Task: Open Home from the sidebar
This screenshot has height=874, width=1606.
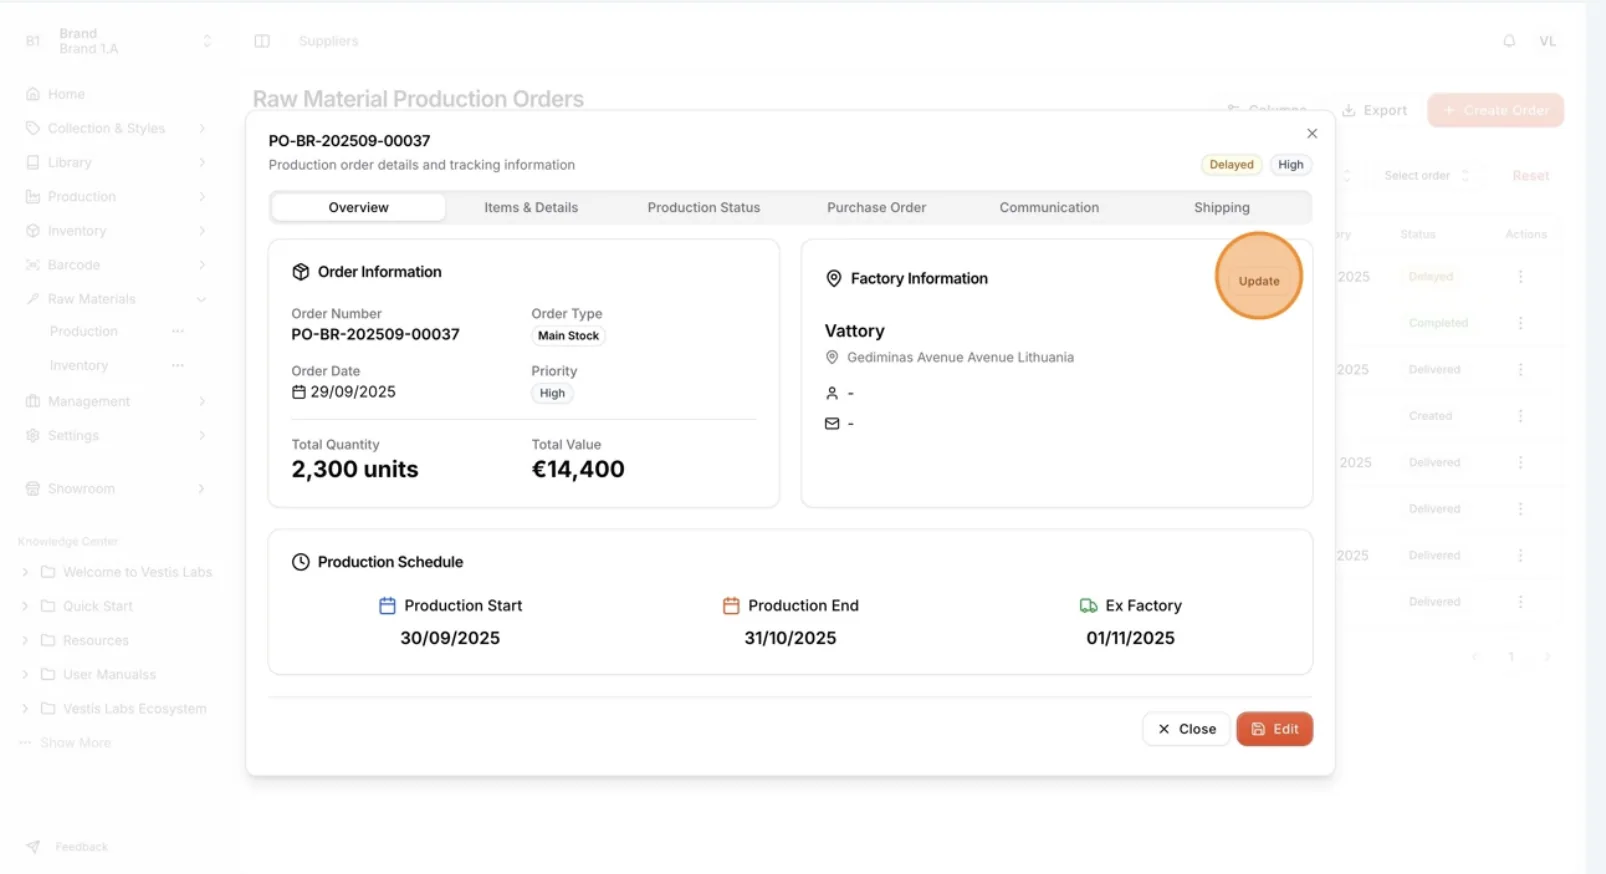Action: point(66,94)
